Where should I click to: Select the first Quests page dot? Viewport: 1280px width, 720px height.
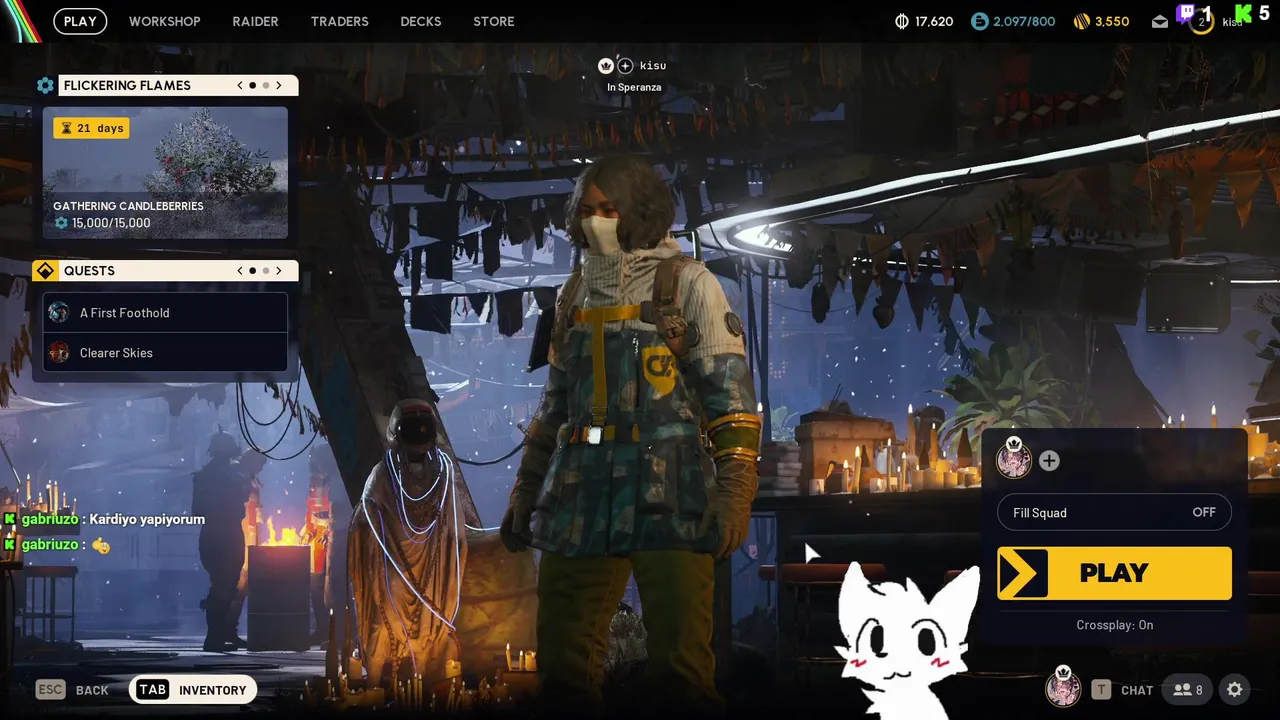252,271
